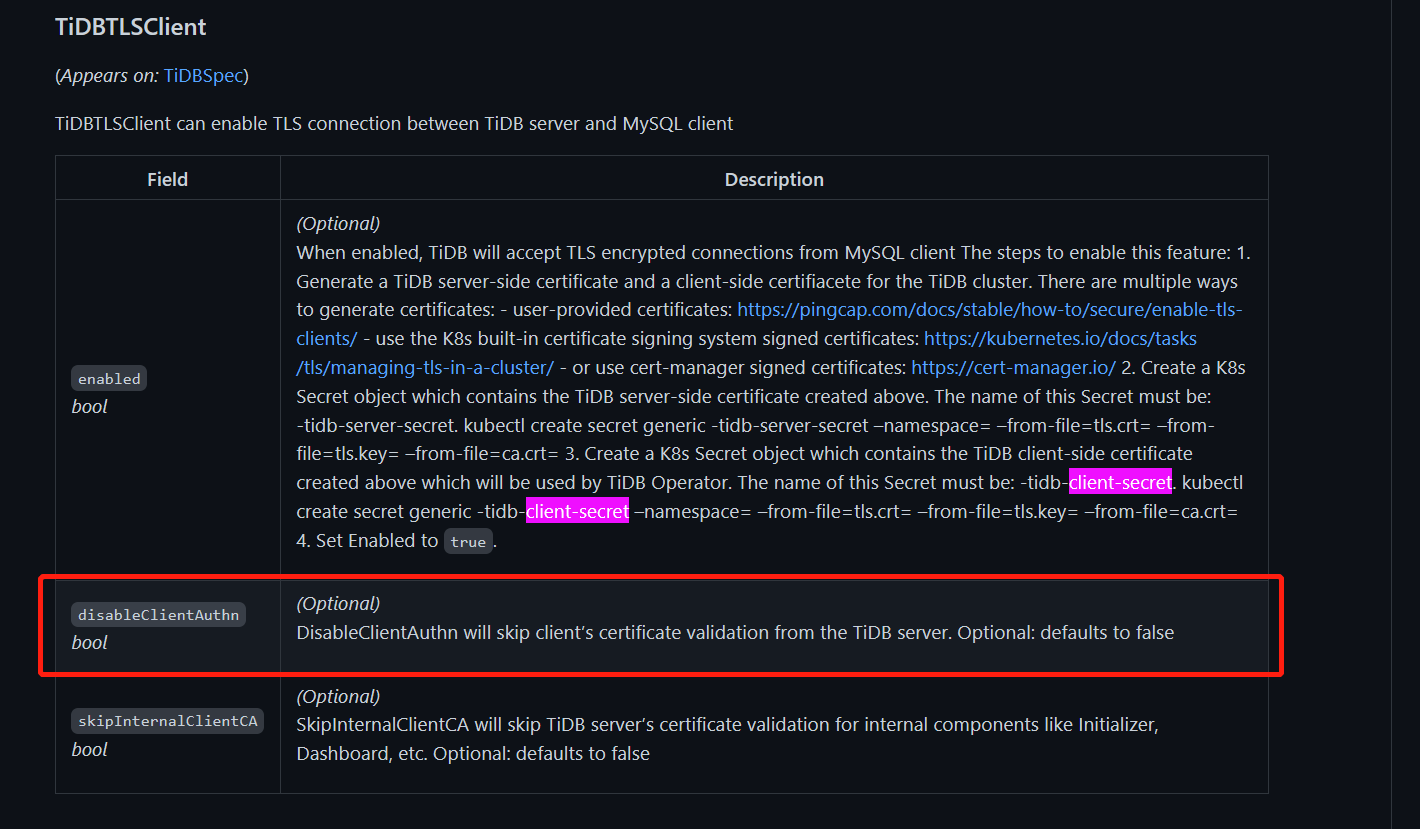Screen dimensions: 1420x829
Task: Click the bool type under enabled
Action: 89,407
